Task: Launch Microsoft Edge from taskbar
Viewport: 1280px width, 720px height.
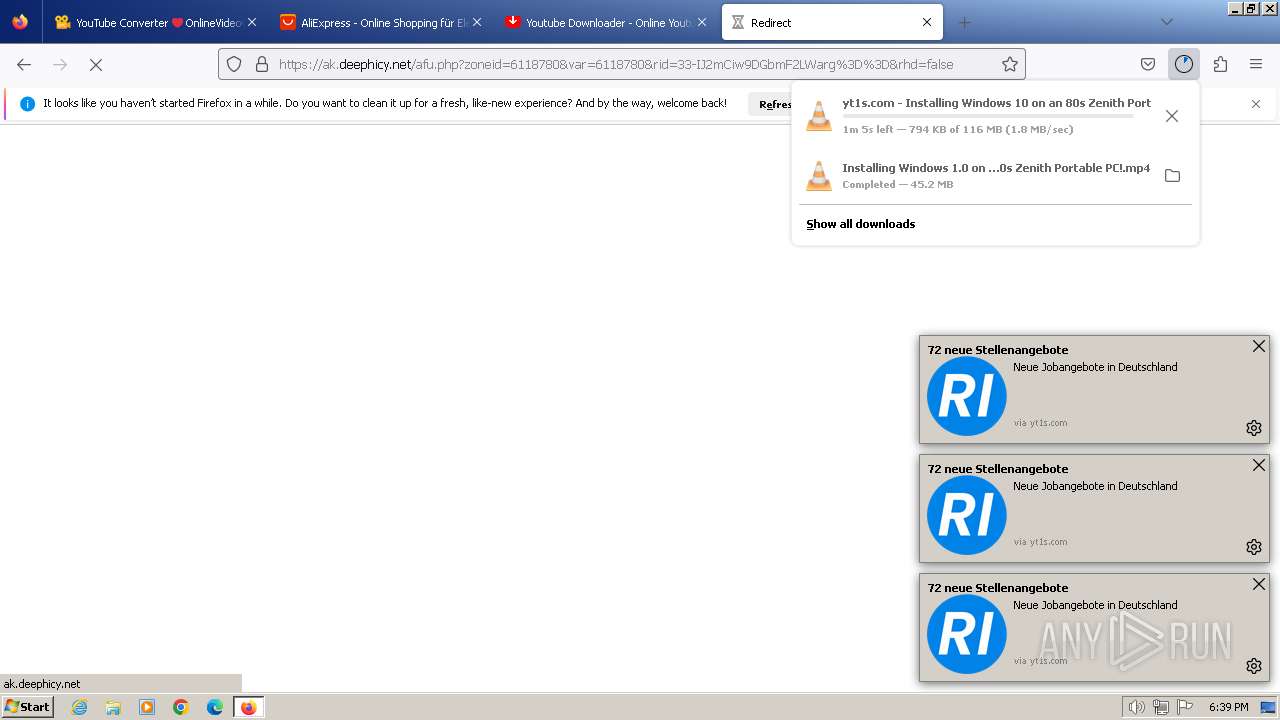Action: tap(215, 707)
